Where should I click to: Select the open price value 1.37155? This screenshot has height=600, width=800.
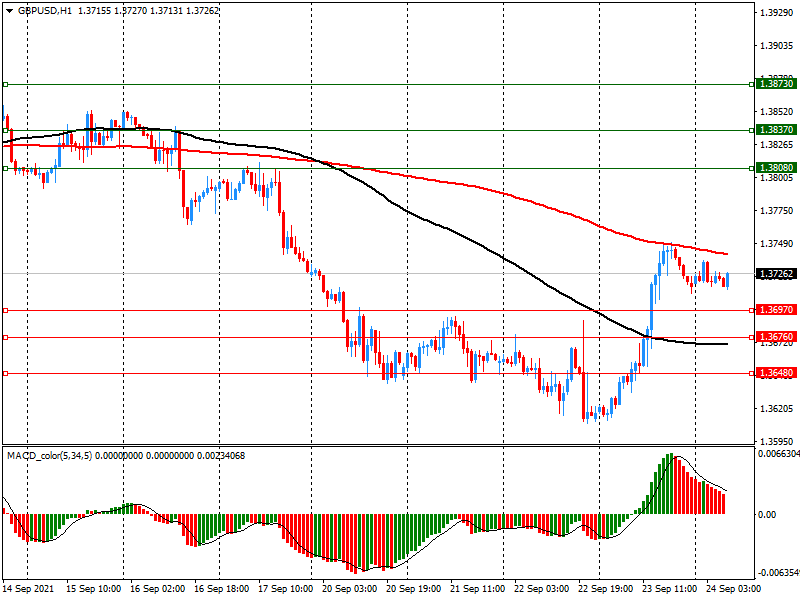click(94, 11)
